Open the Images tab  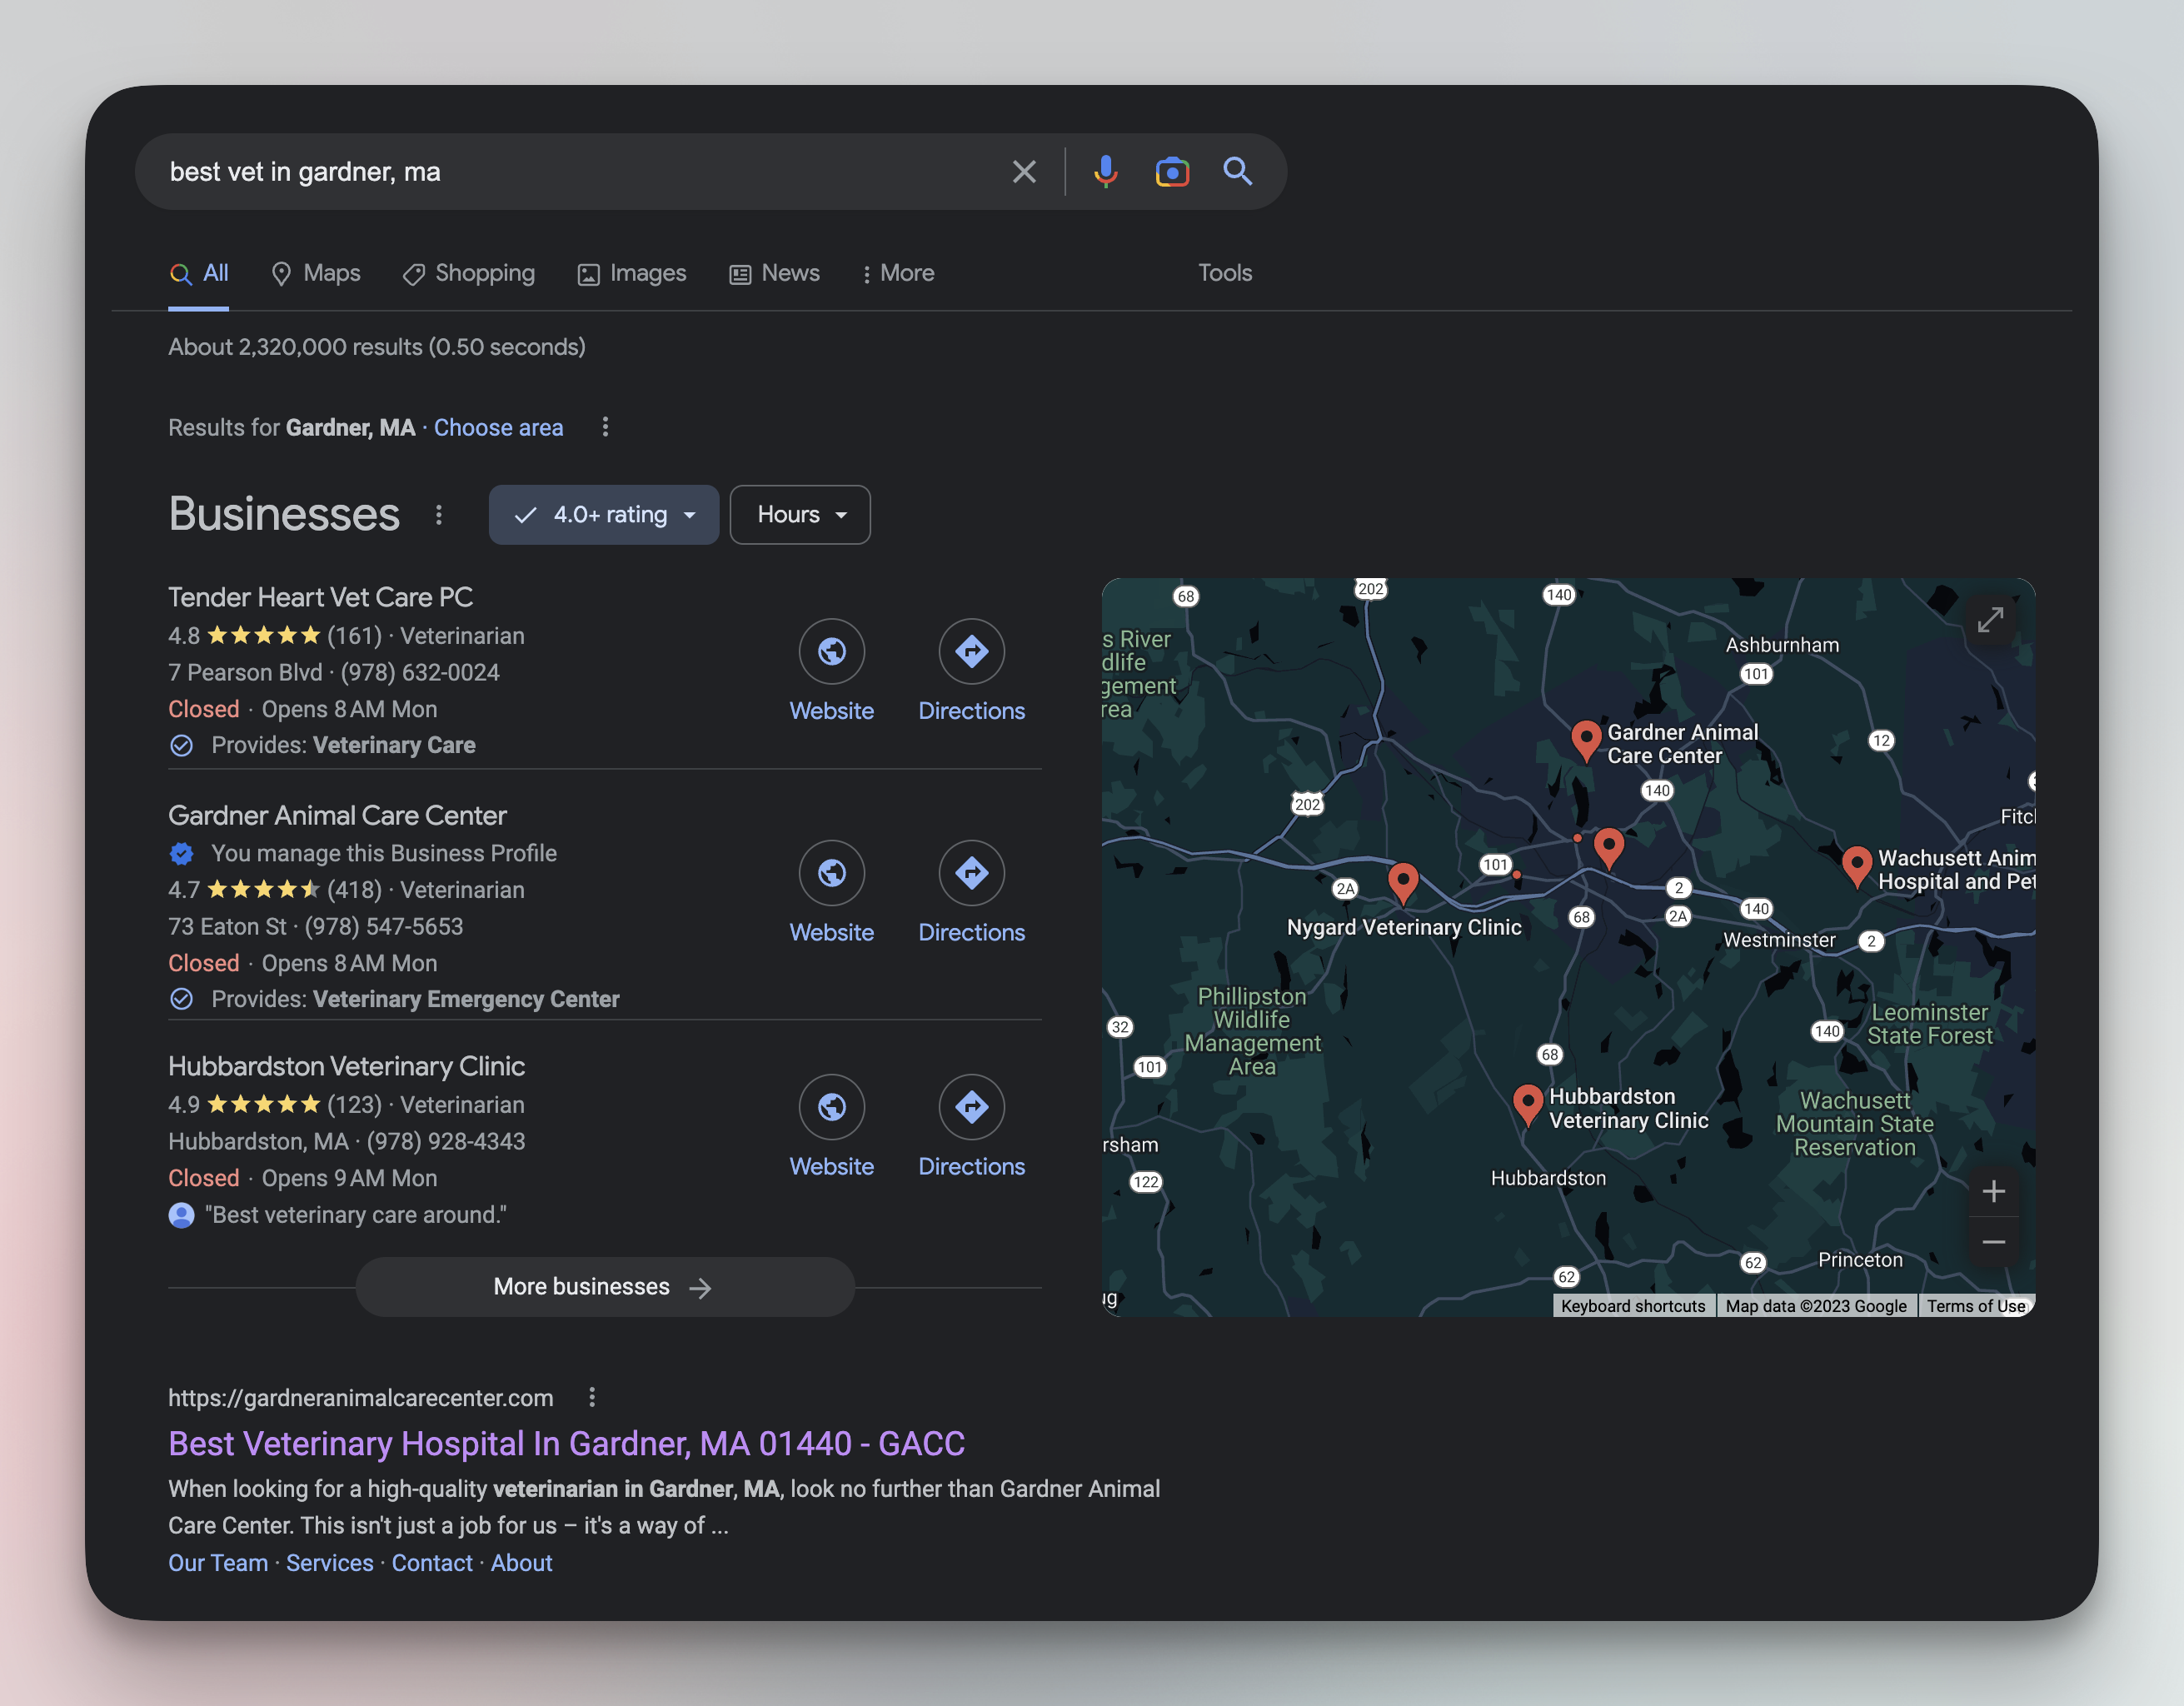pyautogui.click(x=632, y=273)
